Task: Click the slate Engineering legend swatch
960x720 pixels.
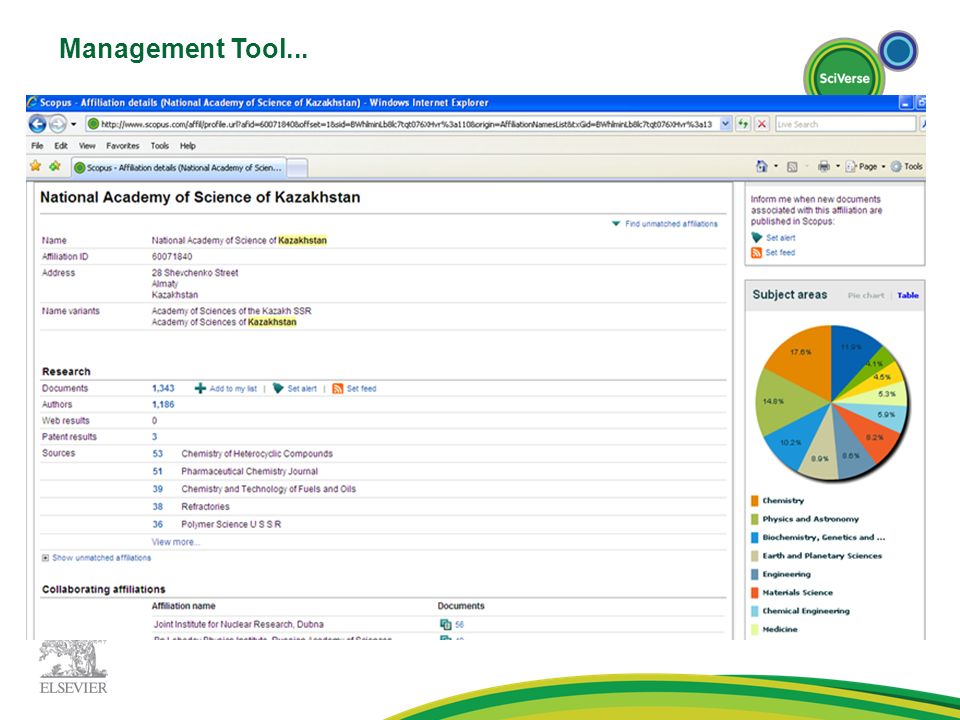Action: [754, 574]
